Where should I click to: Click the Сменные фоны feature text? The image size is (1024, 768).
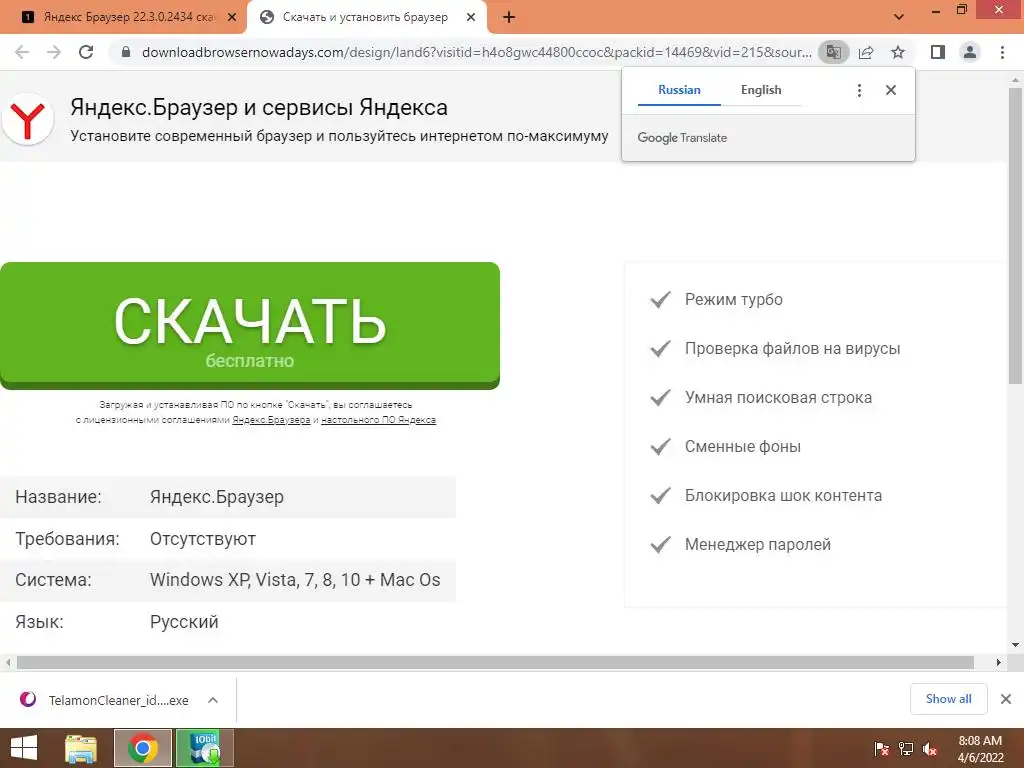pyautogui.click(x=743, y=447)
